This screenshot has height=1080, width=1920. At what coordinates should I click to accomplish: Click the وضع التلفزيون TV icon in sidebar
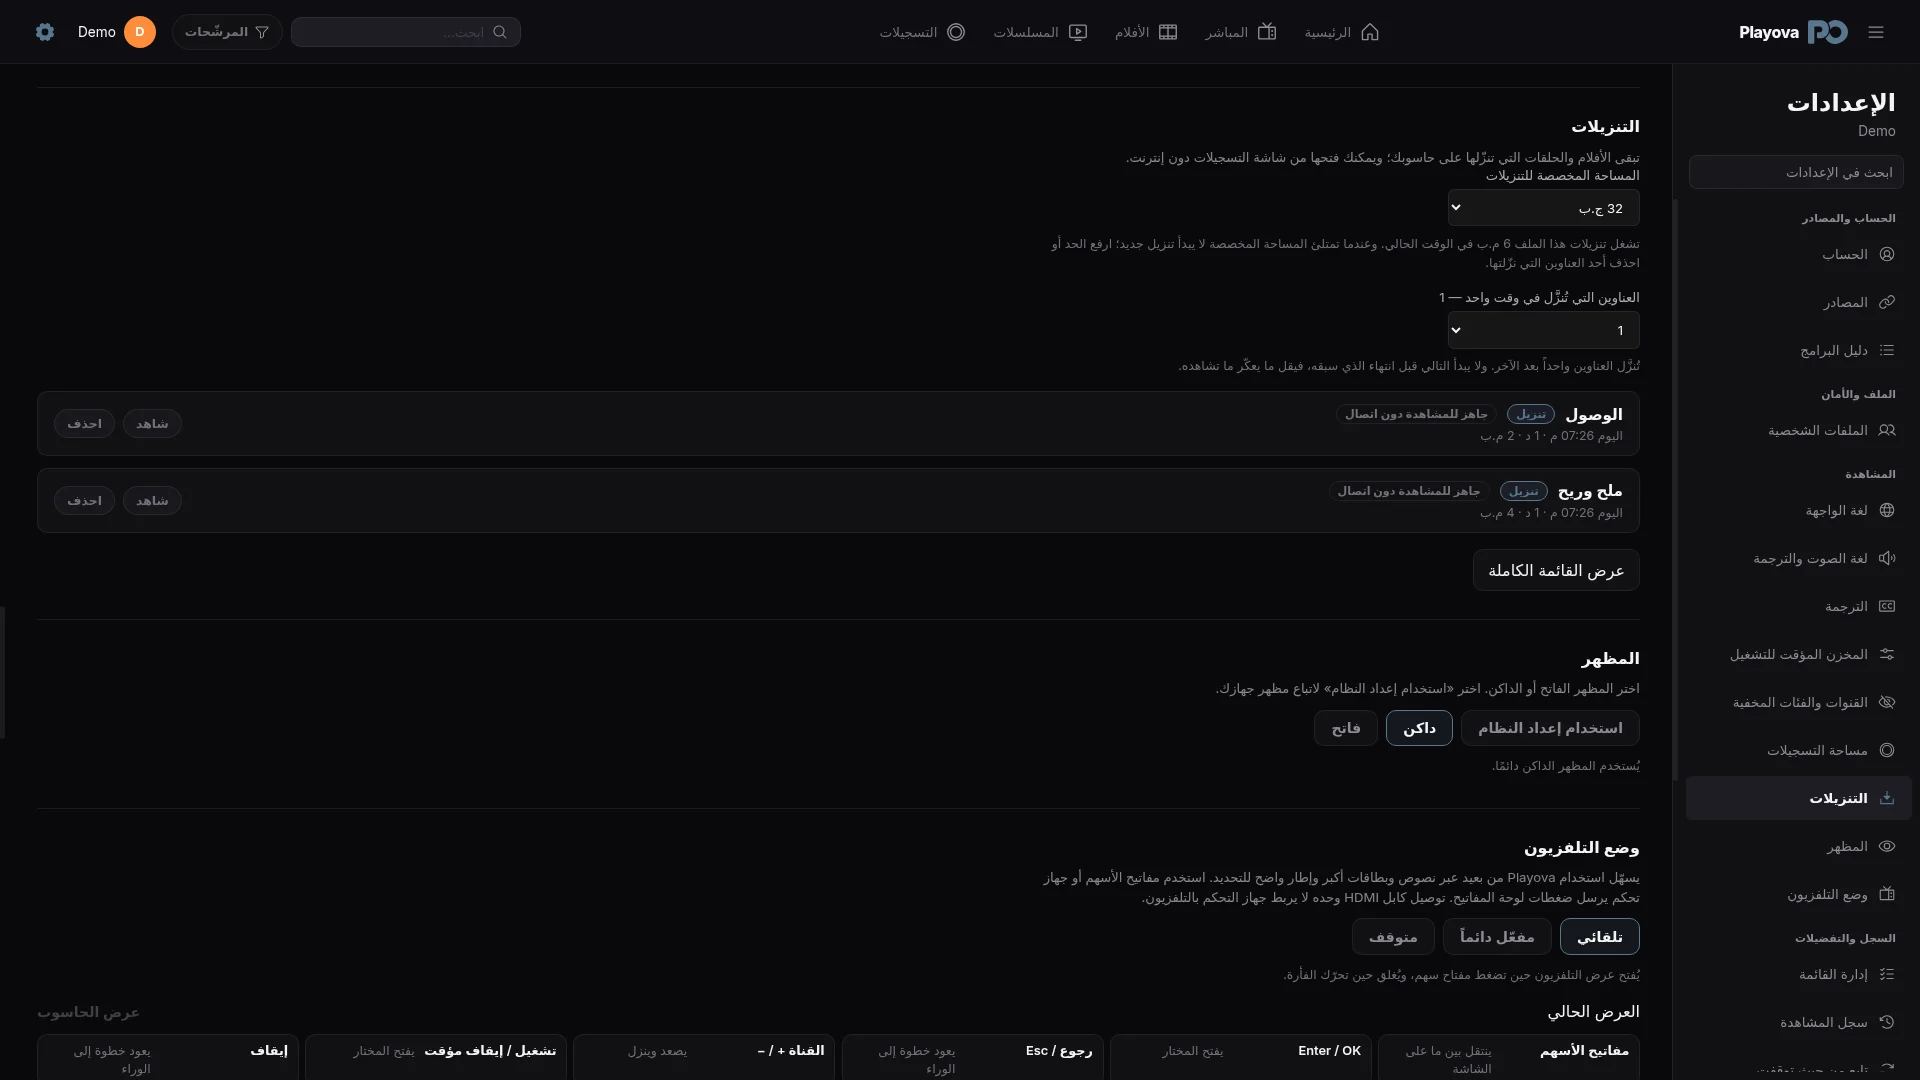(1887, 894)
